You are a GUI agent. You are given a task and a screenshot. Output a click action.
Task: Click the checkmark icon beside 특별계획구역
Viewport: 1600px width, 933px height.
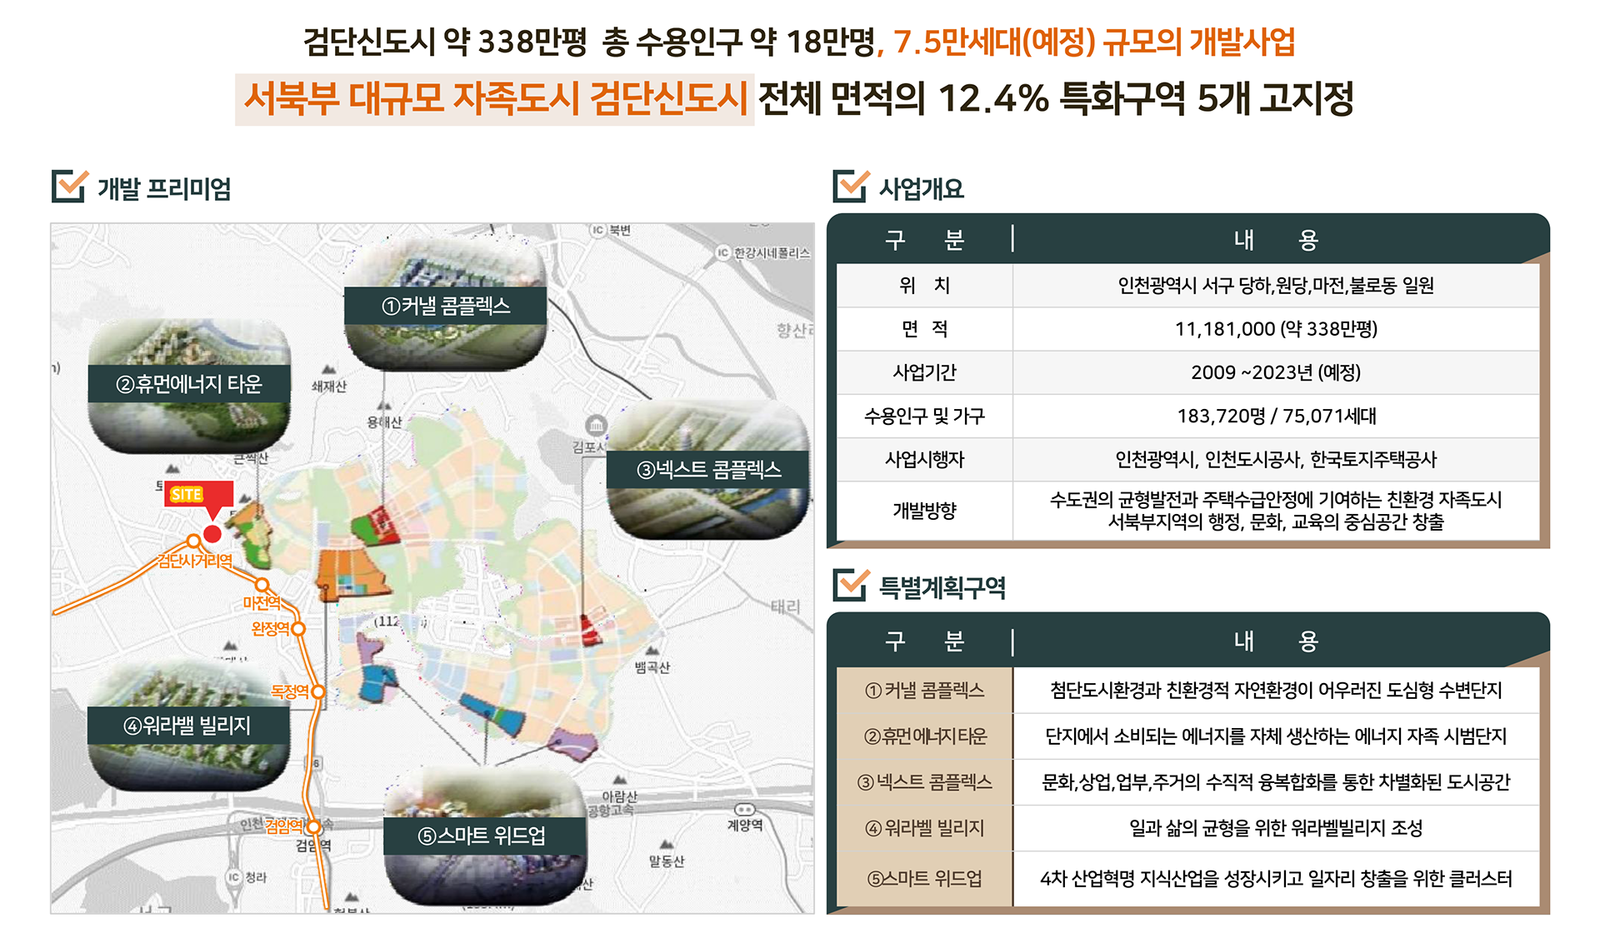(x=850, y=585)
